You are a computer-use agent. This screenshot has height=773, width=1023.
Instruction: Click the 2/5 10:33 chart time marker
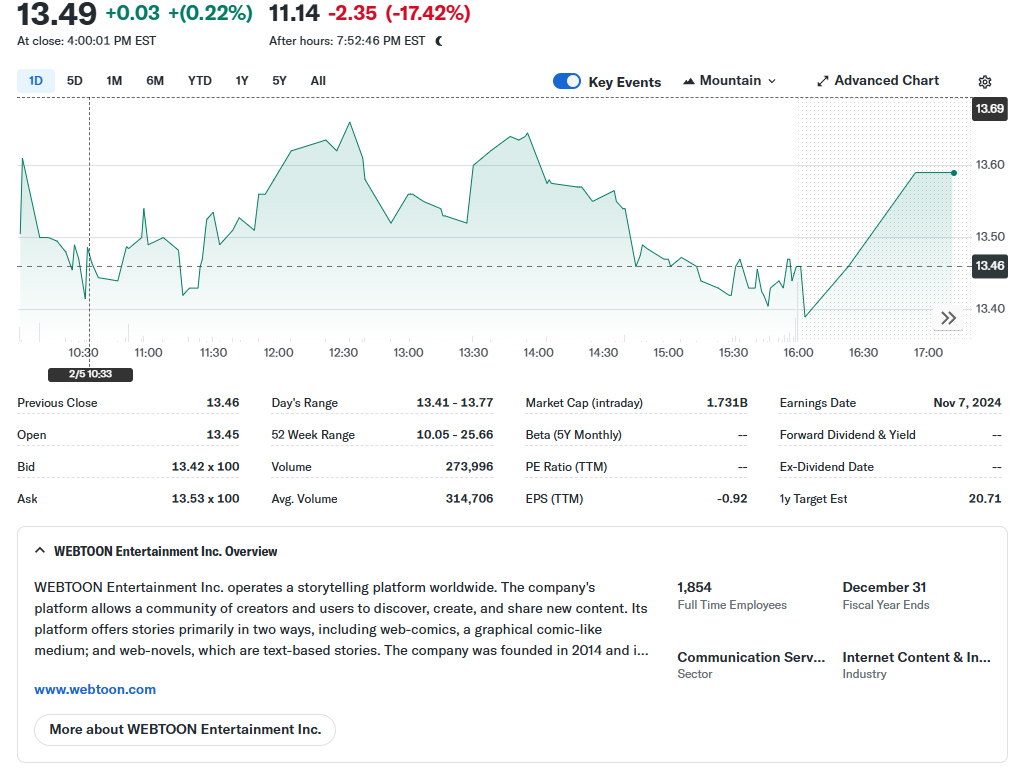pyautogui.click(x=90, y=374)
